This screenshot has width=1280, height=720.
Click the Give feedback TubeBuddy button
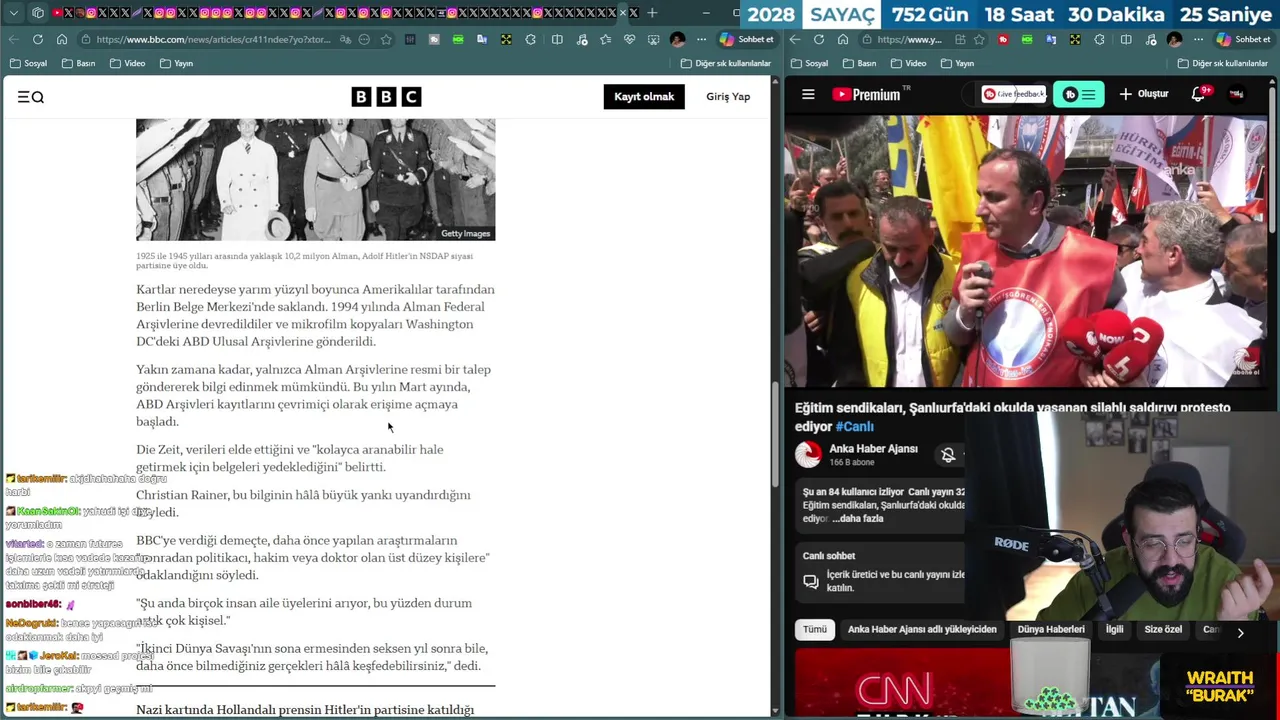tap(1013, 94)
